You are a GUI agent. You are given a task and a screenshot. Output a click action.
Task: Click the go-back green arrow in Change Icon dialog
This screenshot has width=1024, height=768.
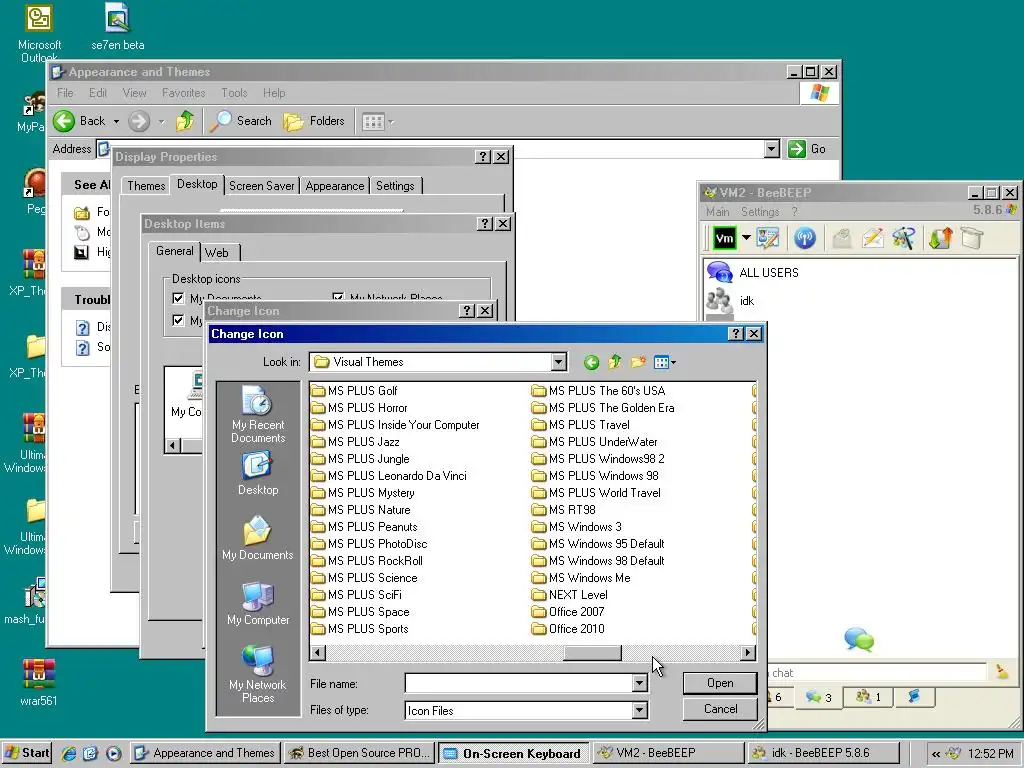(x=591, y=362)
